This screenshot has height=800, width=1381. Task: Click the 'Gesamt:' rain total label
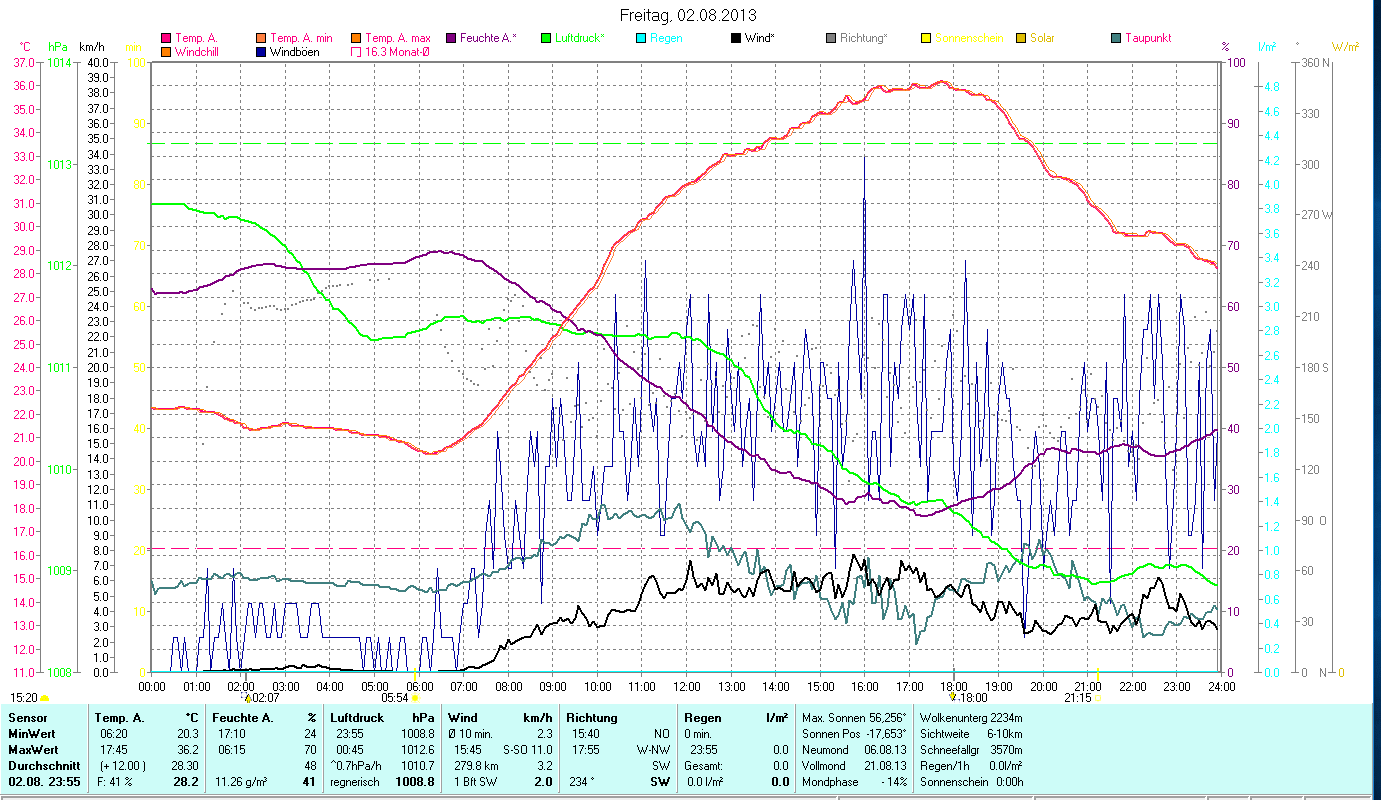click(704, 765)
